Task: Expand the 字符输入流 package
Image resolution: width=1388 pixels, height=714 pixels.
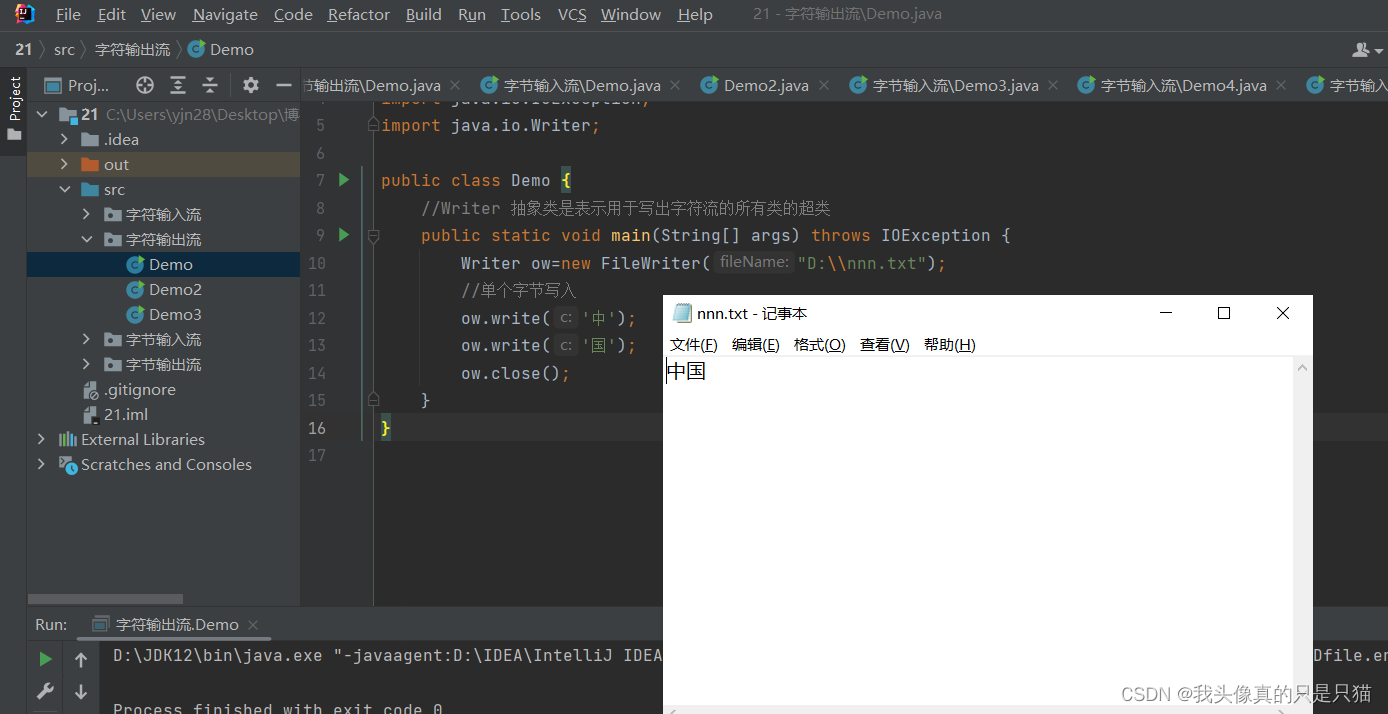Action: coord(86,214)
